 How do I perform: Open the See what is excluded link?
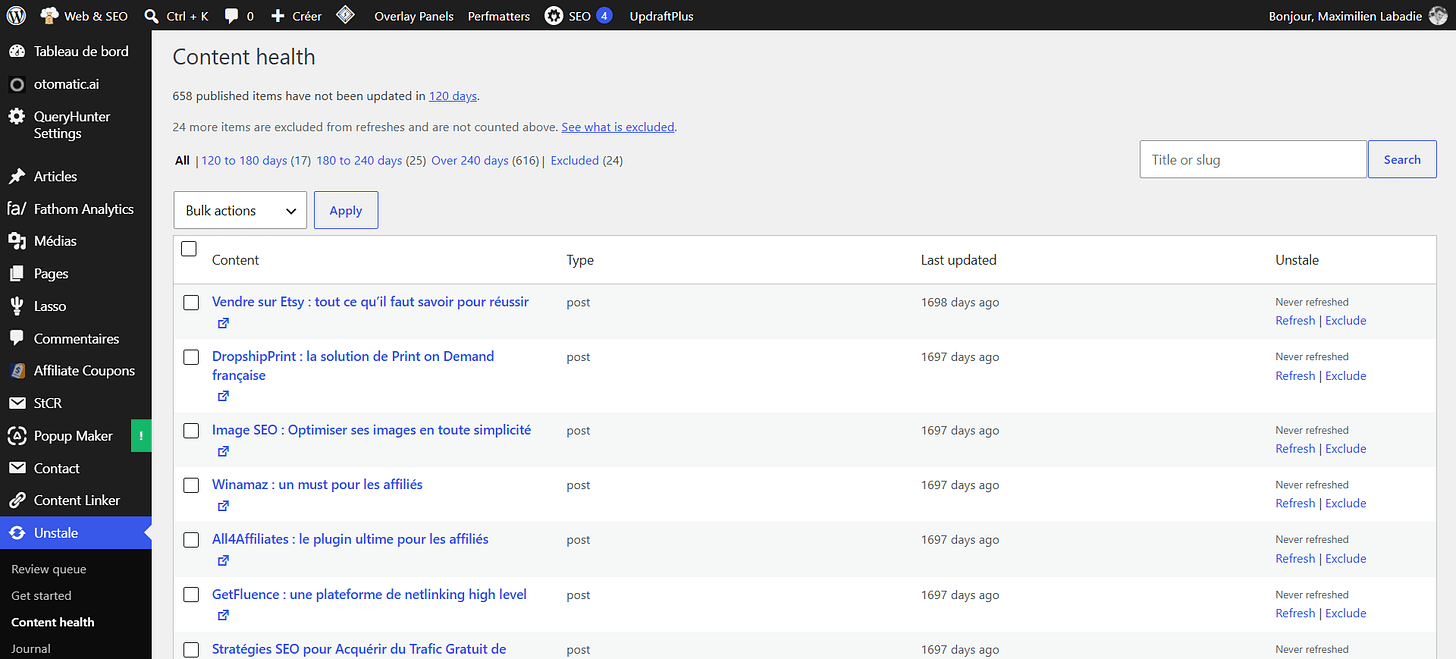click(618, 127)
